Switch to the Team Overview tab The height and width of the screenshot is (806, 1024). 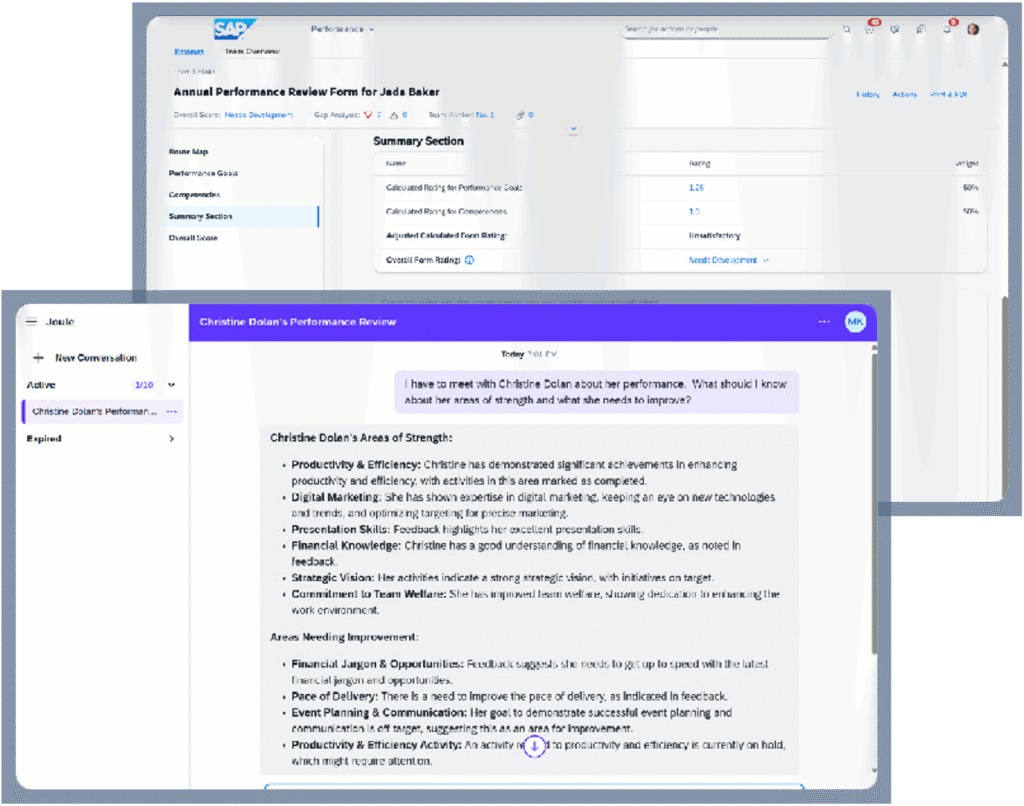point(251,50)
